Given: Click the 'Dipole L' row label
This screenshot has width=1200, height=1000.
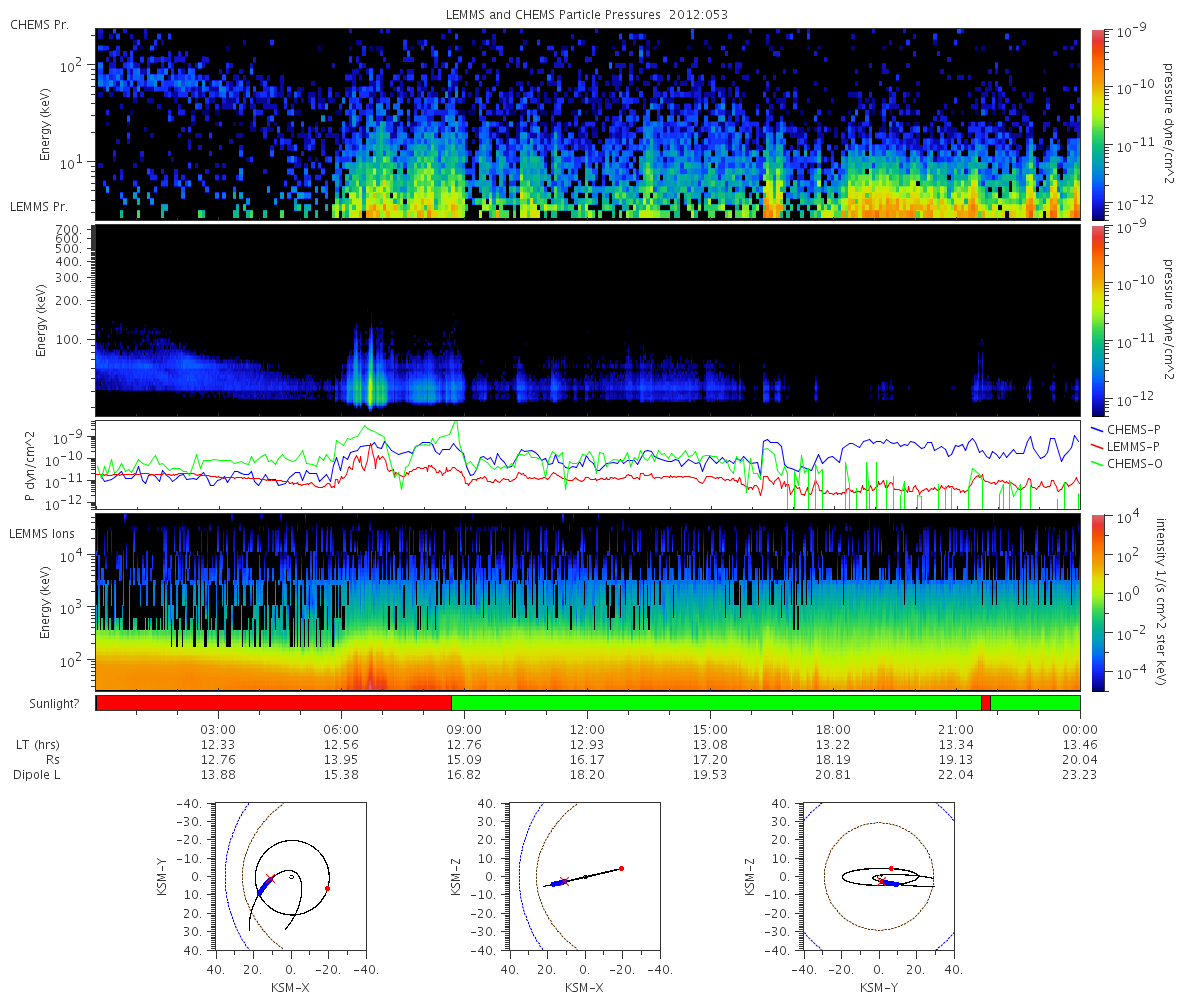Looking at the screenshot, I should click(37, 775).
